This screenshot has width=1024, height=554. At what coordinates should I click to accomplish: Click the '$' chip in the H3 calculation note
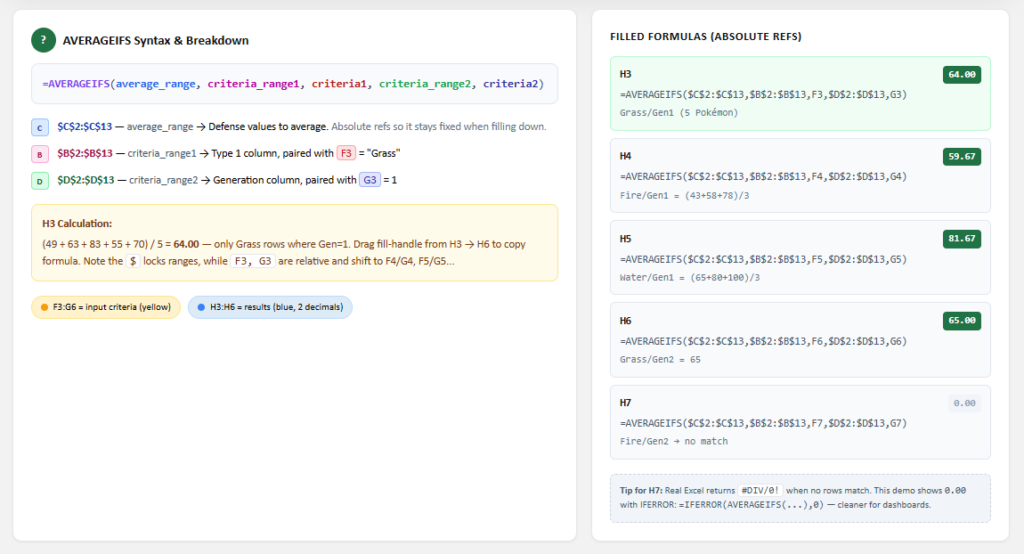(133, 261)
